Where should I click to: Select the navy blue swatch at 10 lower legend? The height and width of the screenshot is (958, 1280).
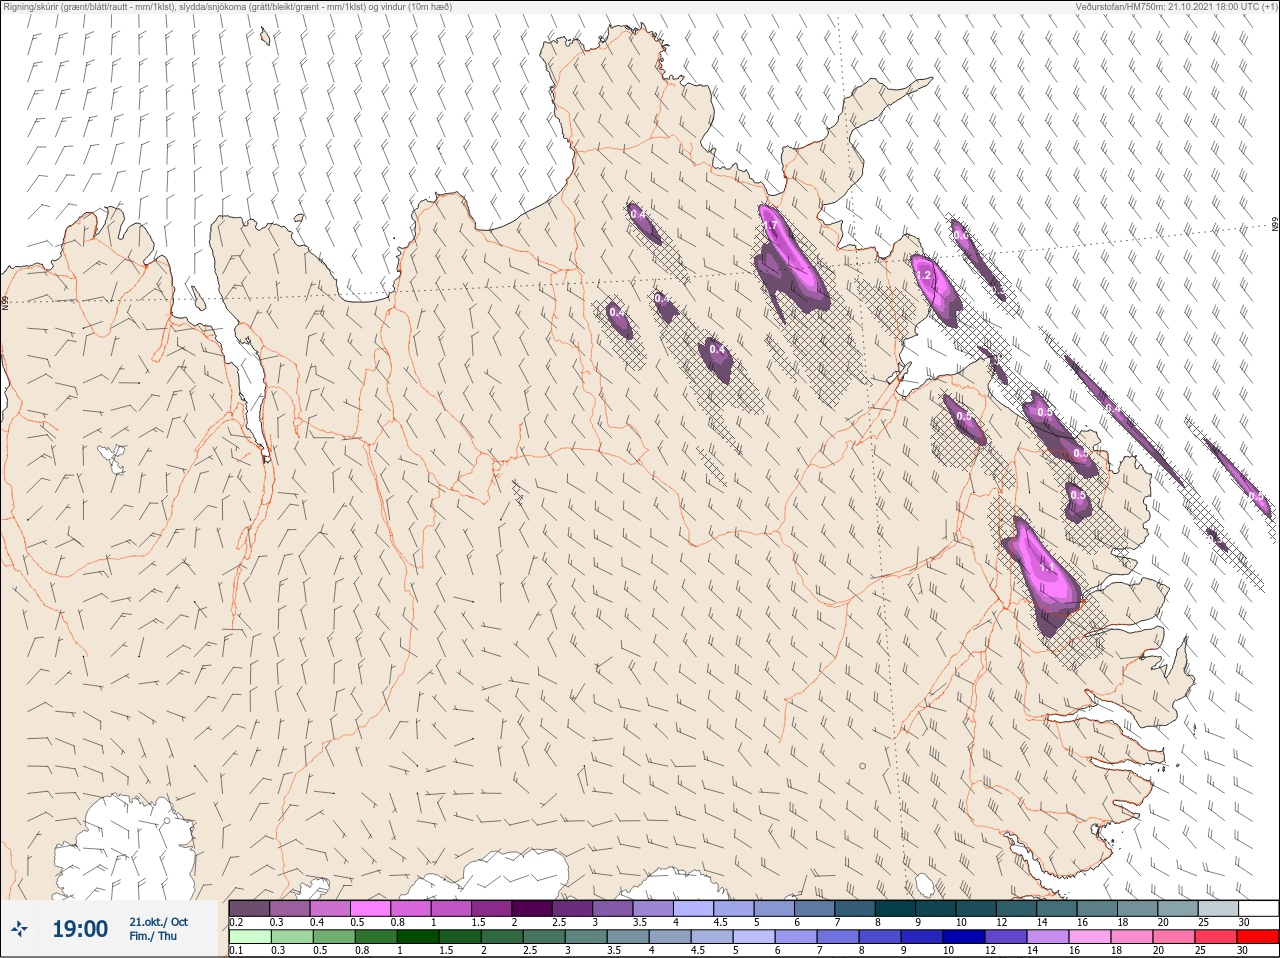[964, 937]
